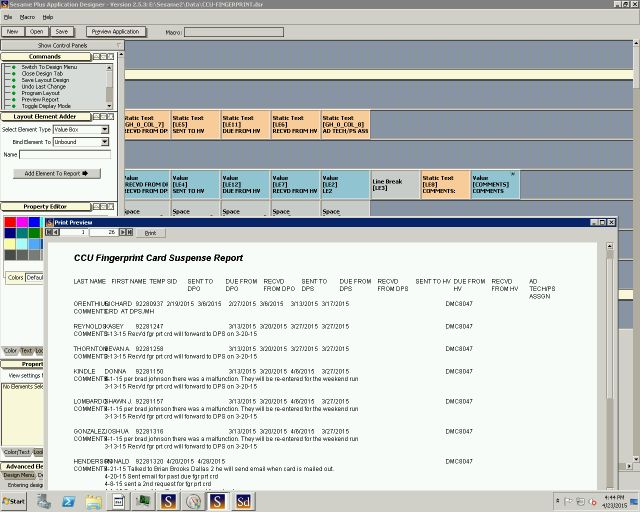
Task: Select the Design Menu tab
Action: pyautogui.click(x=19, y=475)
